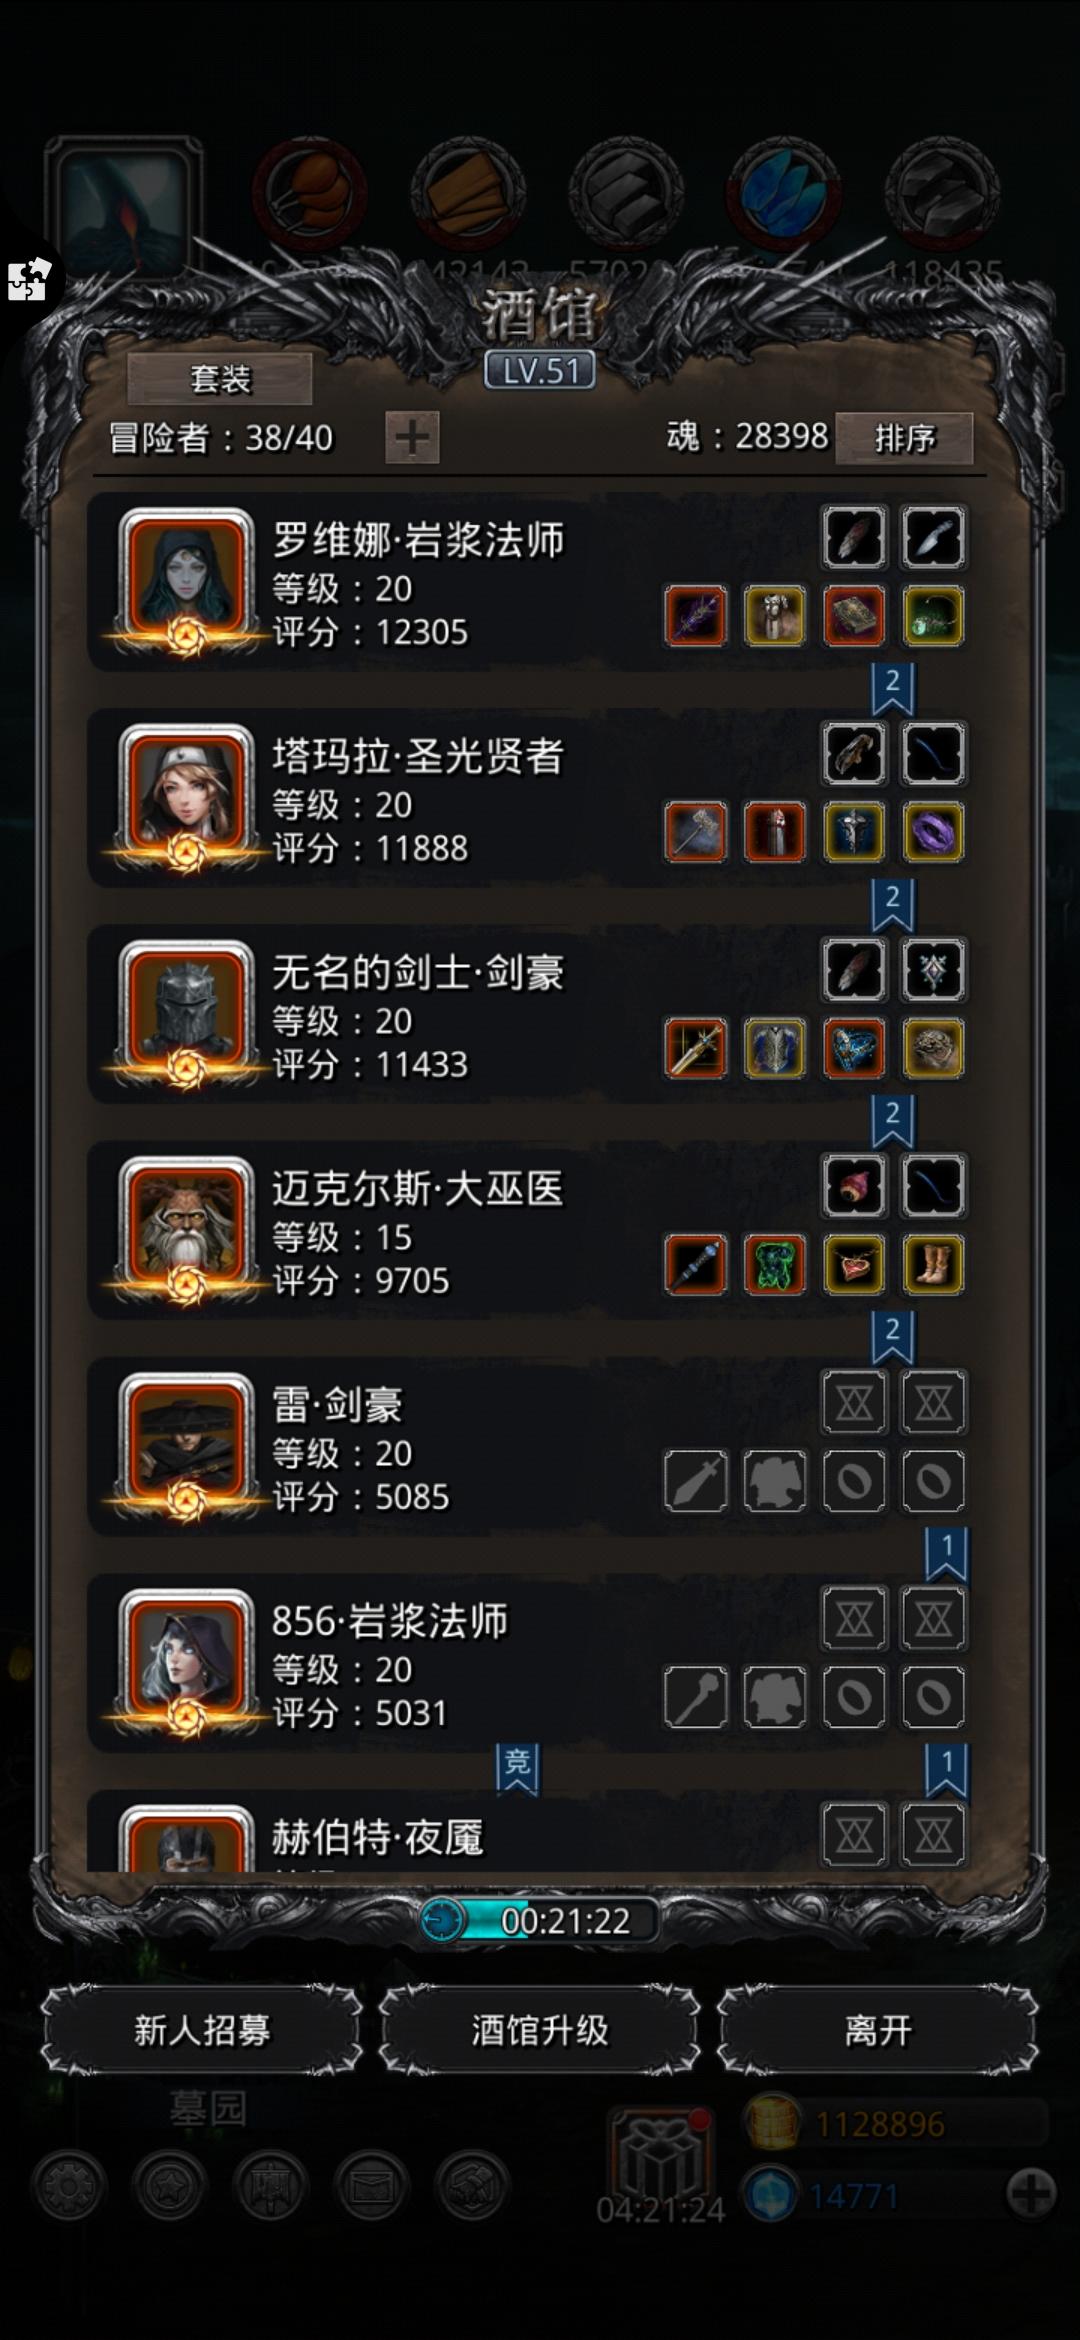Open the blue armor icon of 无名的剑士·剑豪
1080x2340 pixels.
tap(775, 1048)
